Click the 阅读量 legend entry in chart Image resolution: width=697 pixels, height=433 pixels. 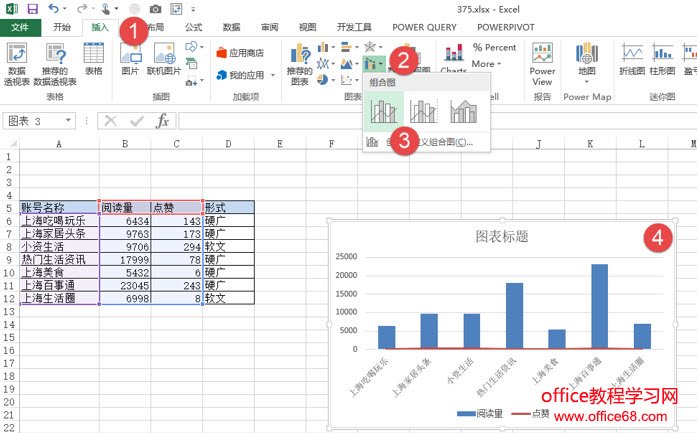480,414
